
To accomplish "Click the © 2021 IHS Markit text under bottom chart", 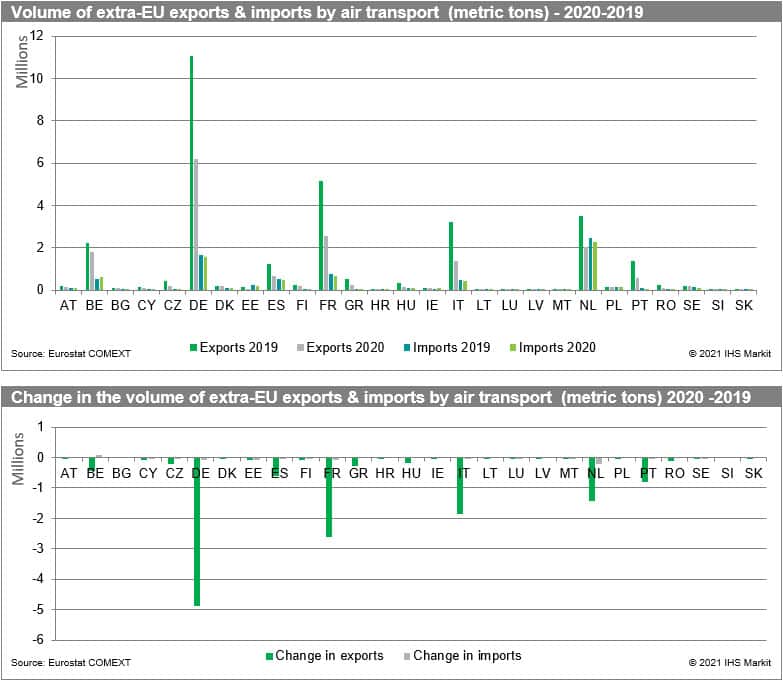I will tap(729, 662).
